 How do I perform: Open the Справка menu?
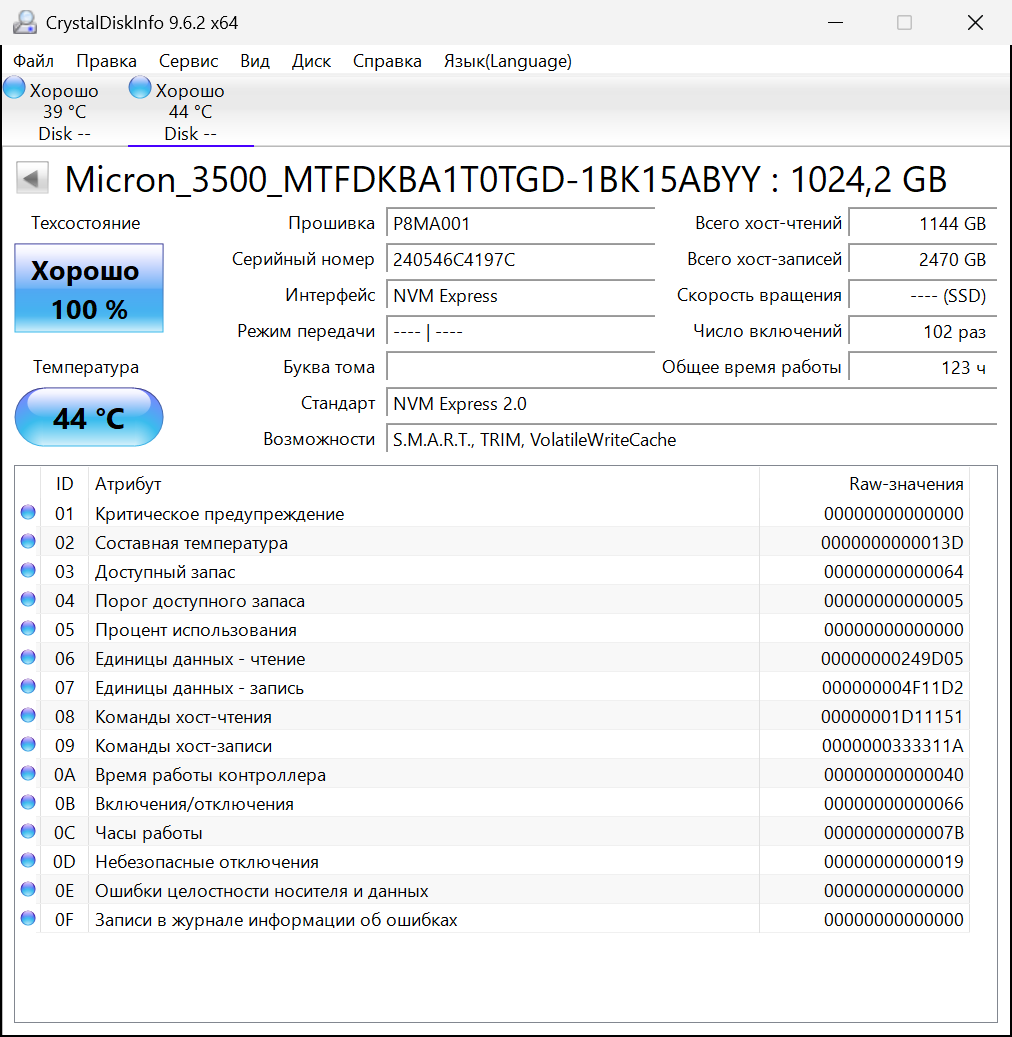click(x=387, y=62)
